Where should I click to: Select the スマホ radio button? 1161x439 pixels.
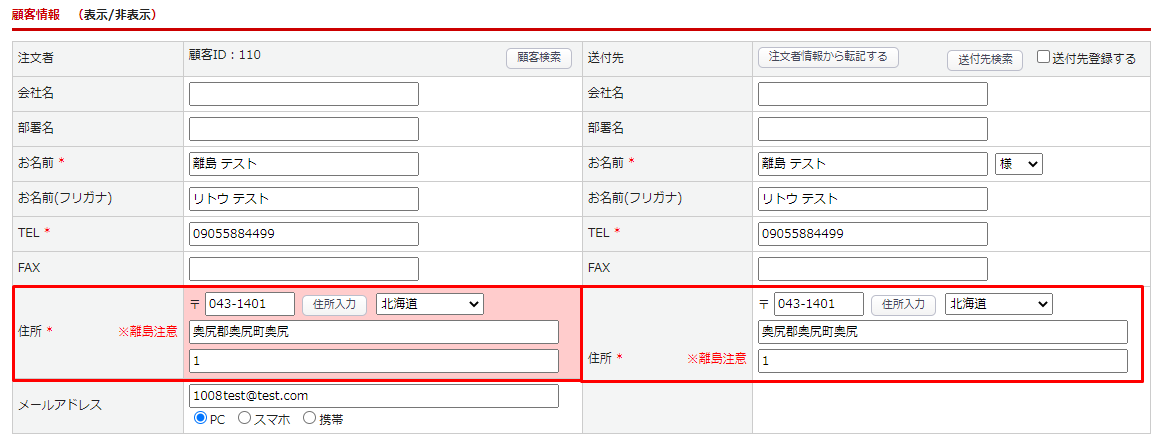tap(245, 419)
